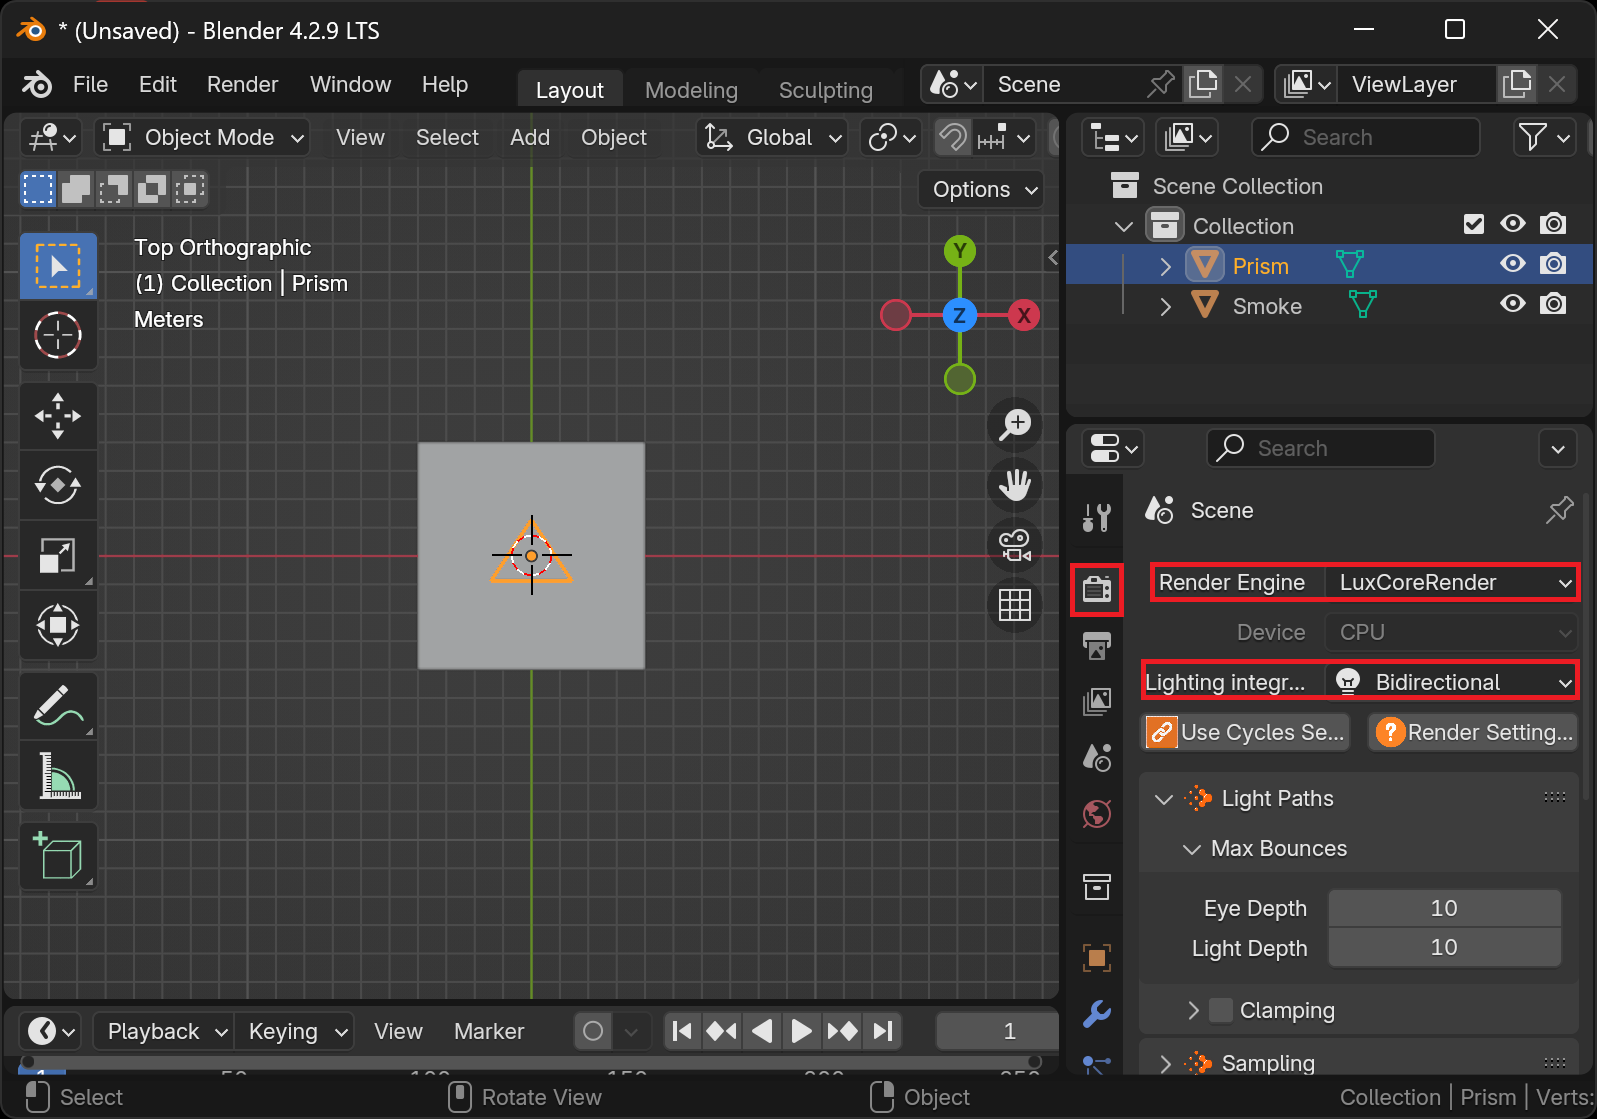Select the Rotate tool
The height and width of the screenshot is (1119, 1597).
[58, 486]
